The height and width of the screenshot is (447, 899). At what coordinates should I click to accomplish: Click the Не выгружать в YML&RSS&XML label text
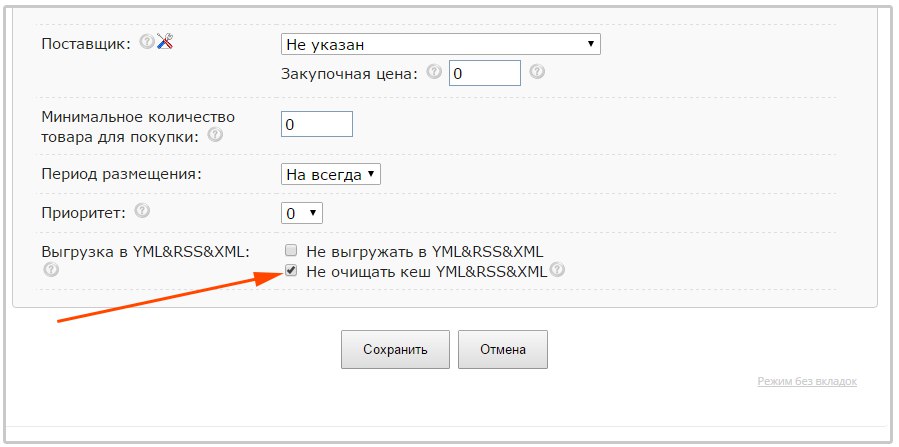pyautogui.click(x=424, y=251)
